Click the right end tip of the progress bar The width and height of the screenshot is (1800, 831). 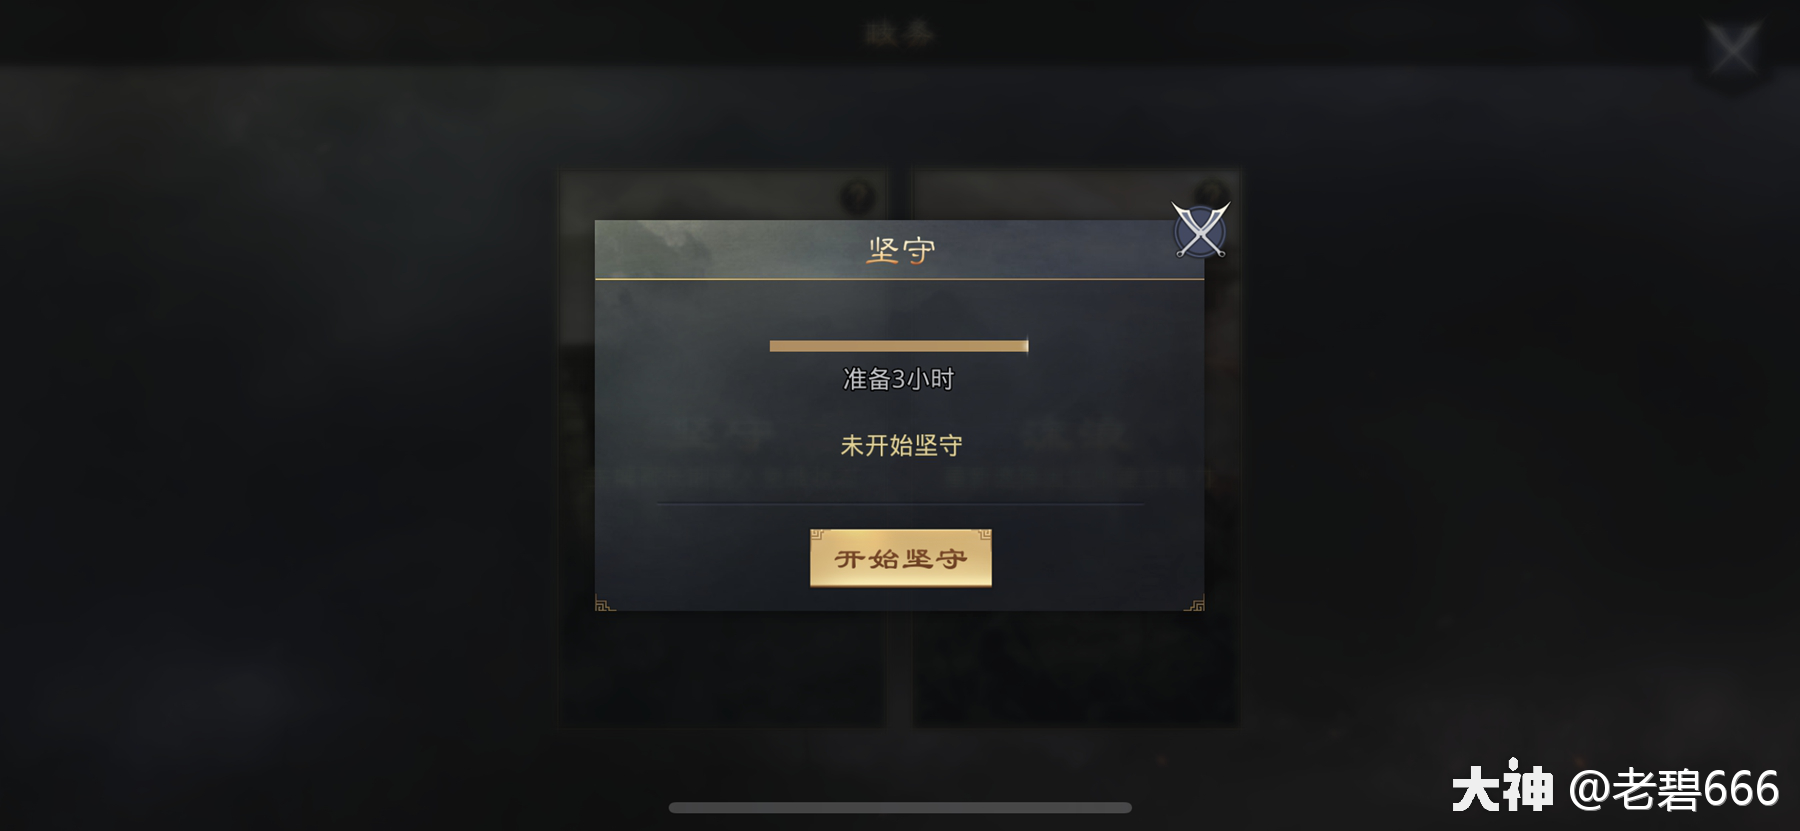[1026, 346]
